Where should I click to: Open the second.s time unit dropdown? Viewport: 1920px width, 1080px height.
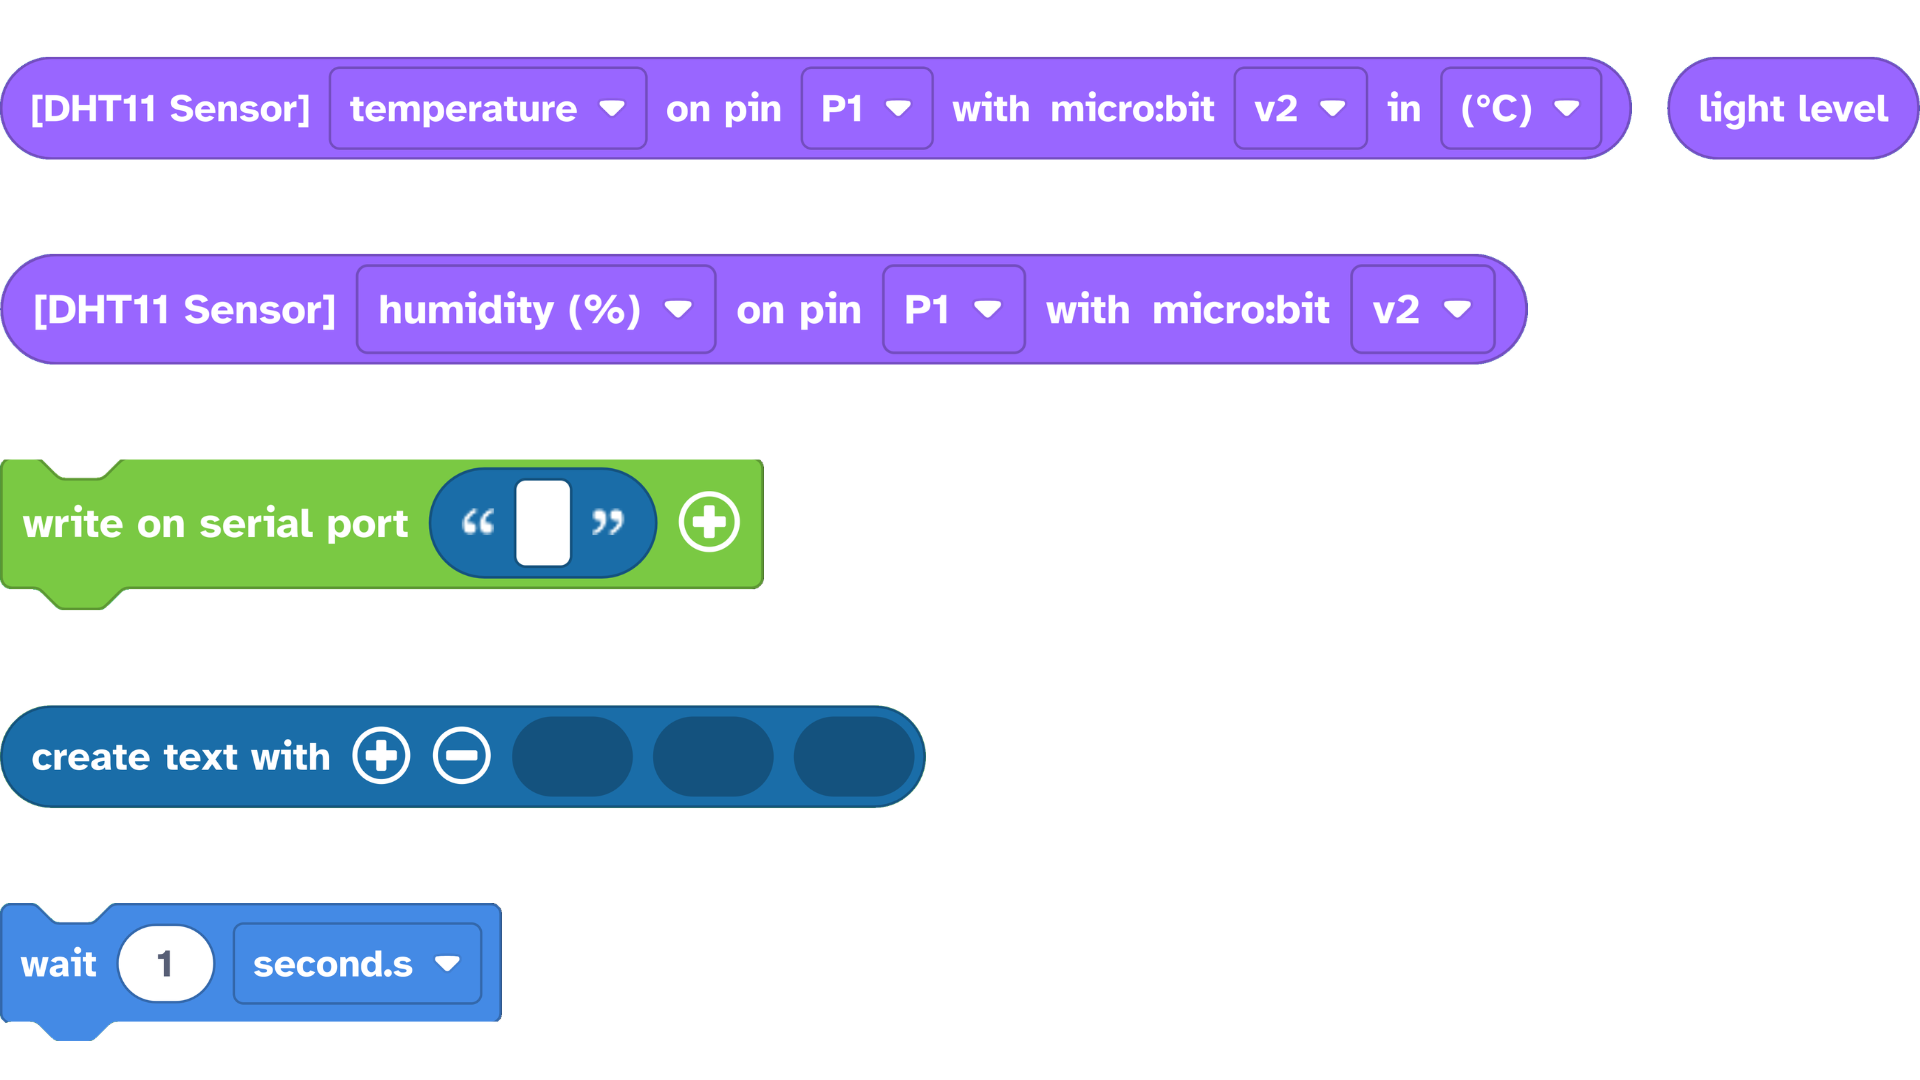click(x=356, y=964)
